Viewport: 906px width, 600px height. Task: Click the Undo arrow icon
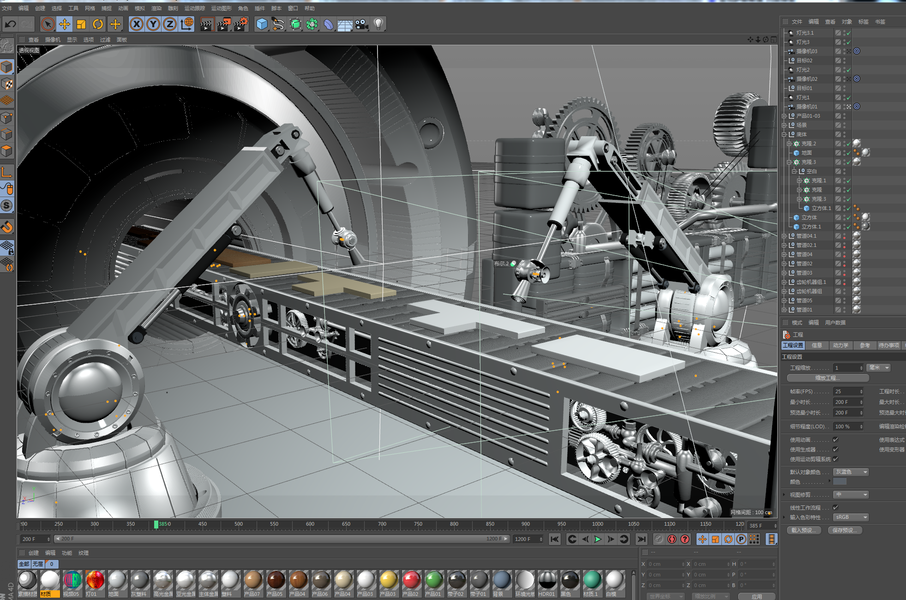[x=9, y=23]
